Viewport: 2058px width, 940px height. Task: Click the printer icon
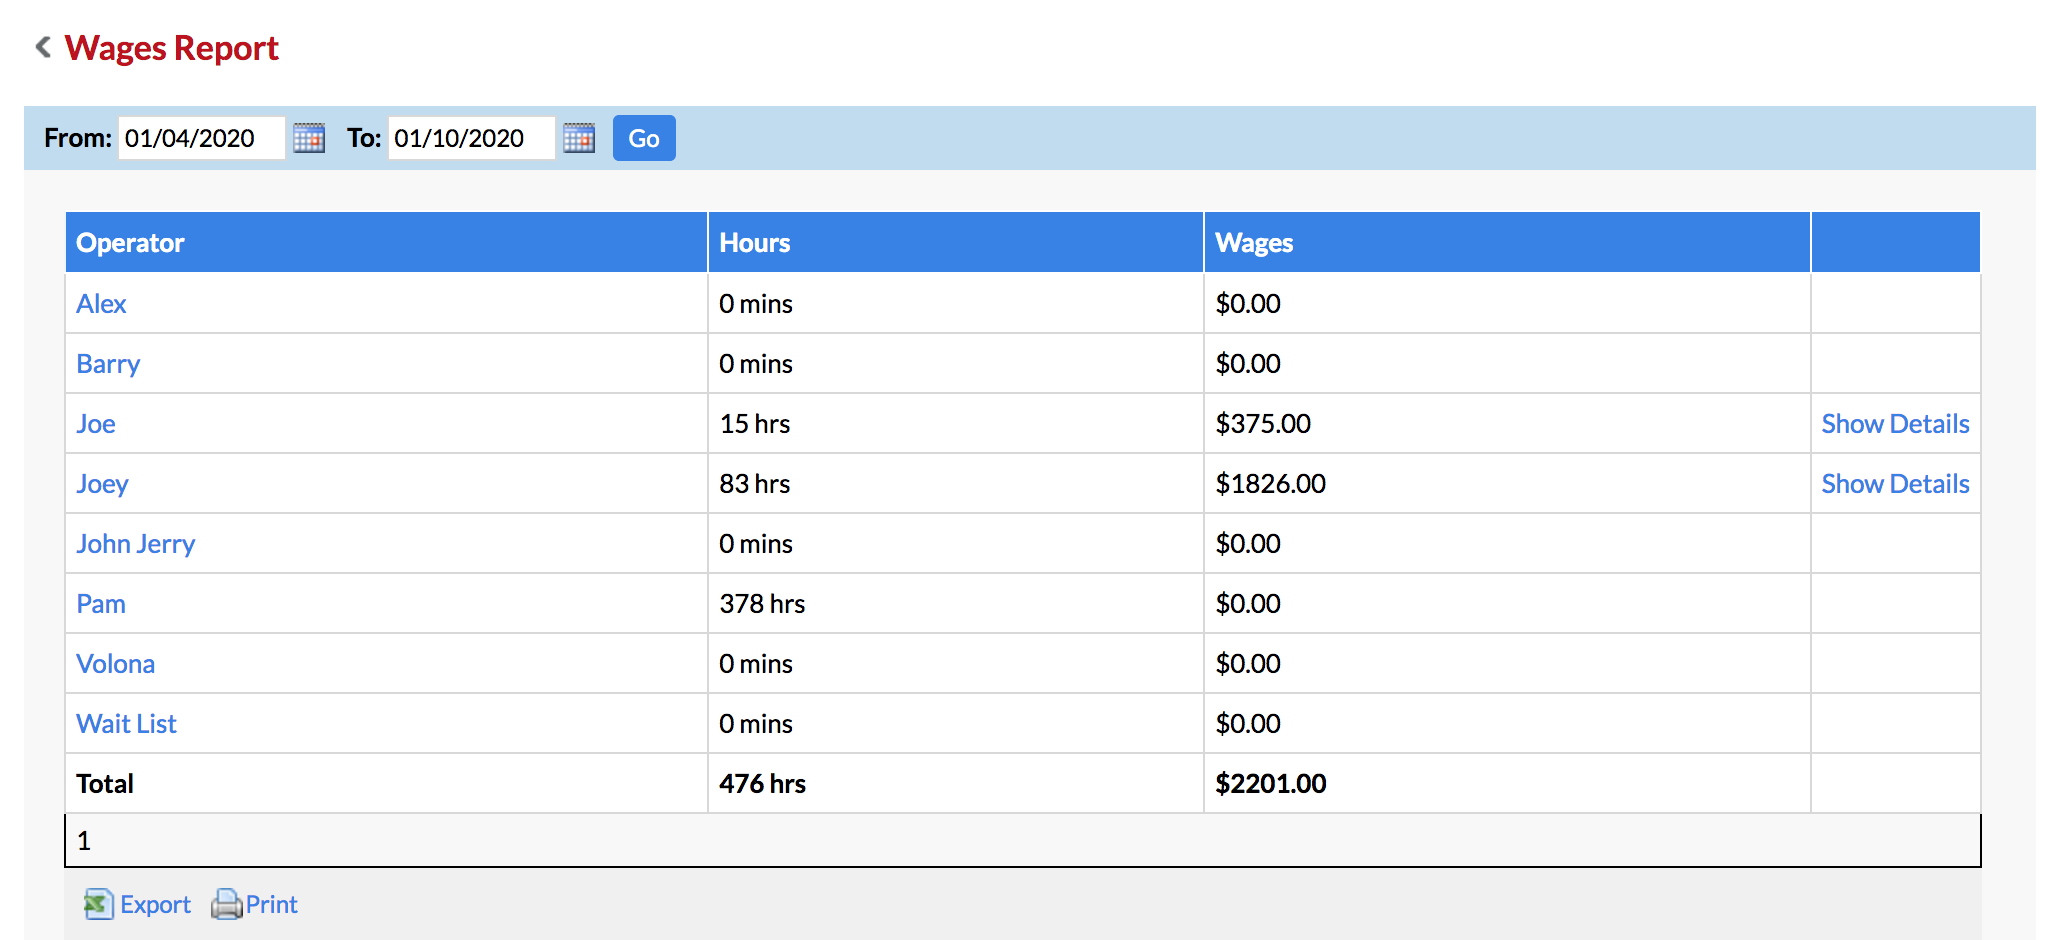[x=227, y=904]
